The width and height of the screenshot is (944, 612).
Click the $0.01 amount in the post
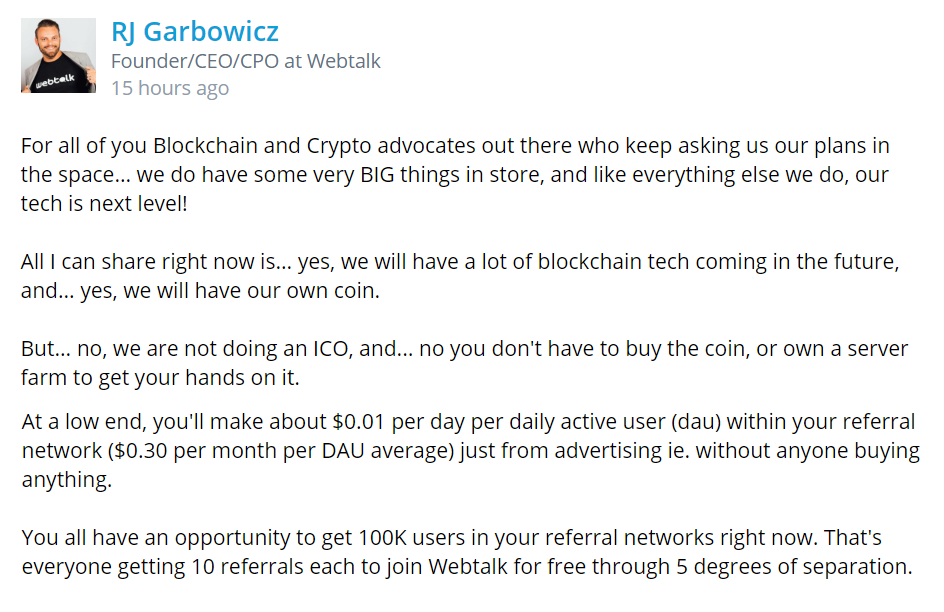coord(358,421)
